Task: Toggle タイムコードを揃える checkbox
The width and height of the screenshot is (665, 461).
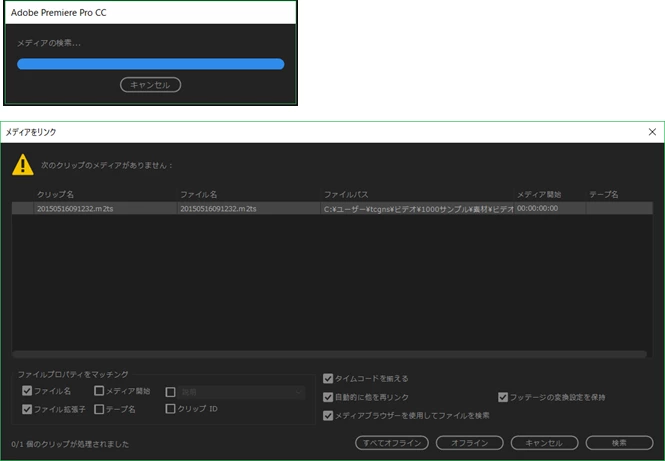Action: coord(328,378)
